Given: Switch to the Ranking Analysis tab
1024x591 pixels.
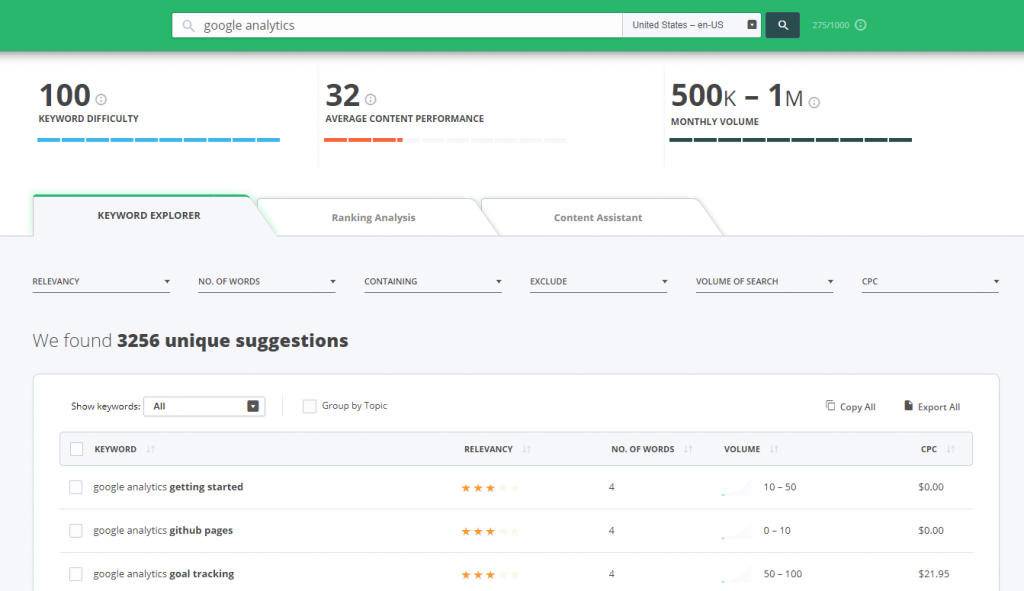Looking at the screenshot, I should click(374, 217).
